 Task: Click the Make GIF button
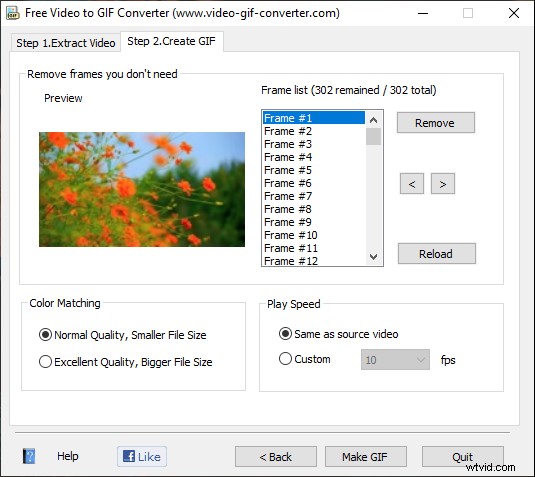(x=365, y=457)
